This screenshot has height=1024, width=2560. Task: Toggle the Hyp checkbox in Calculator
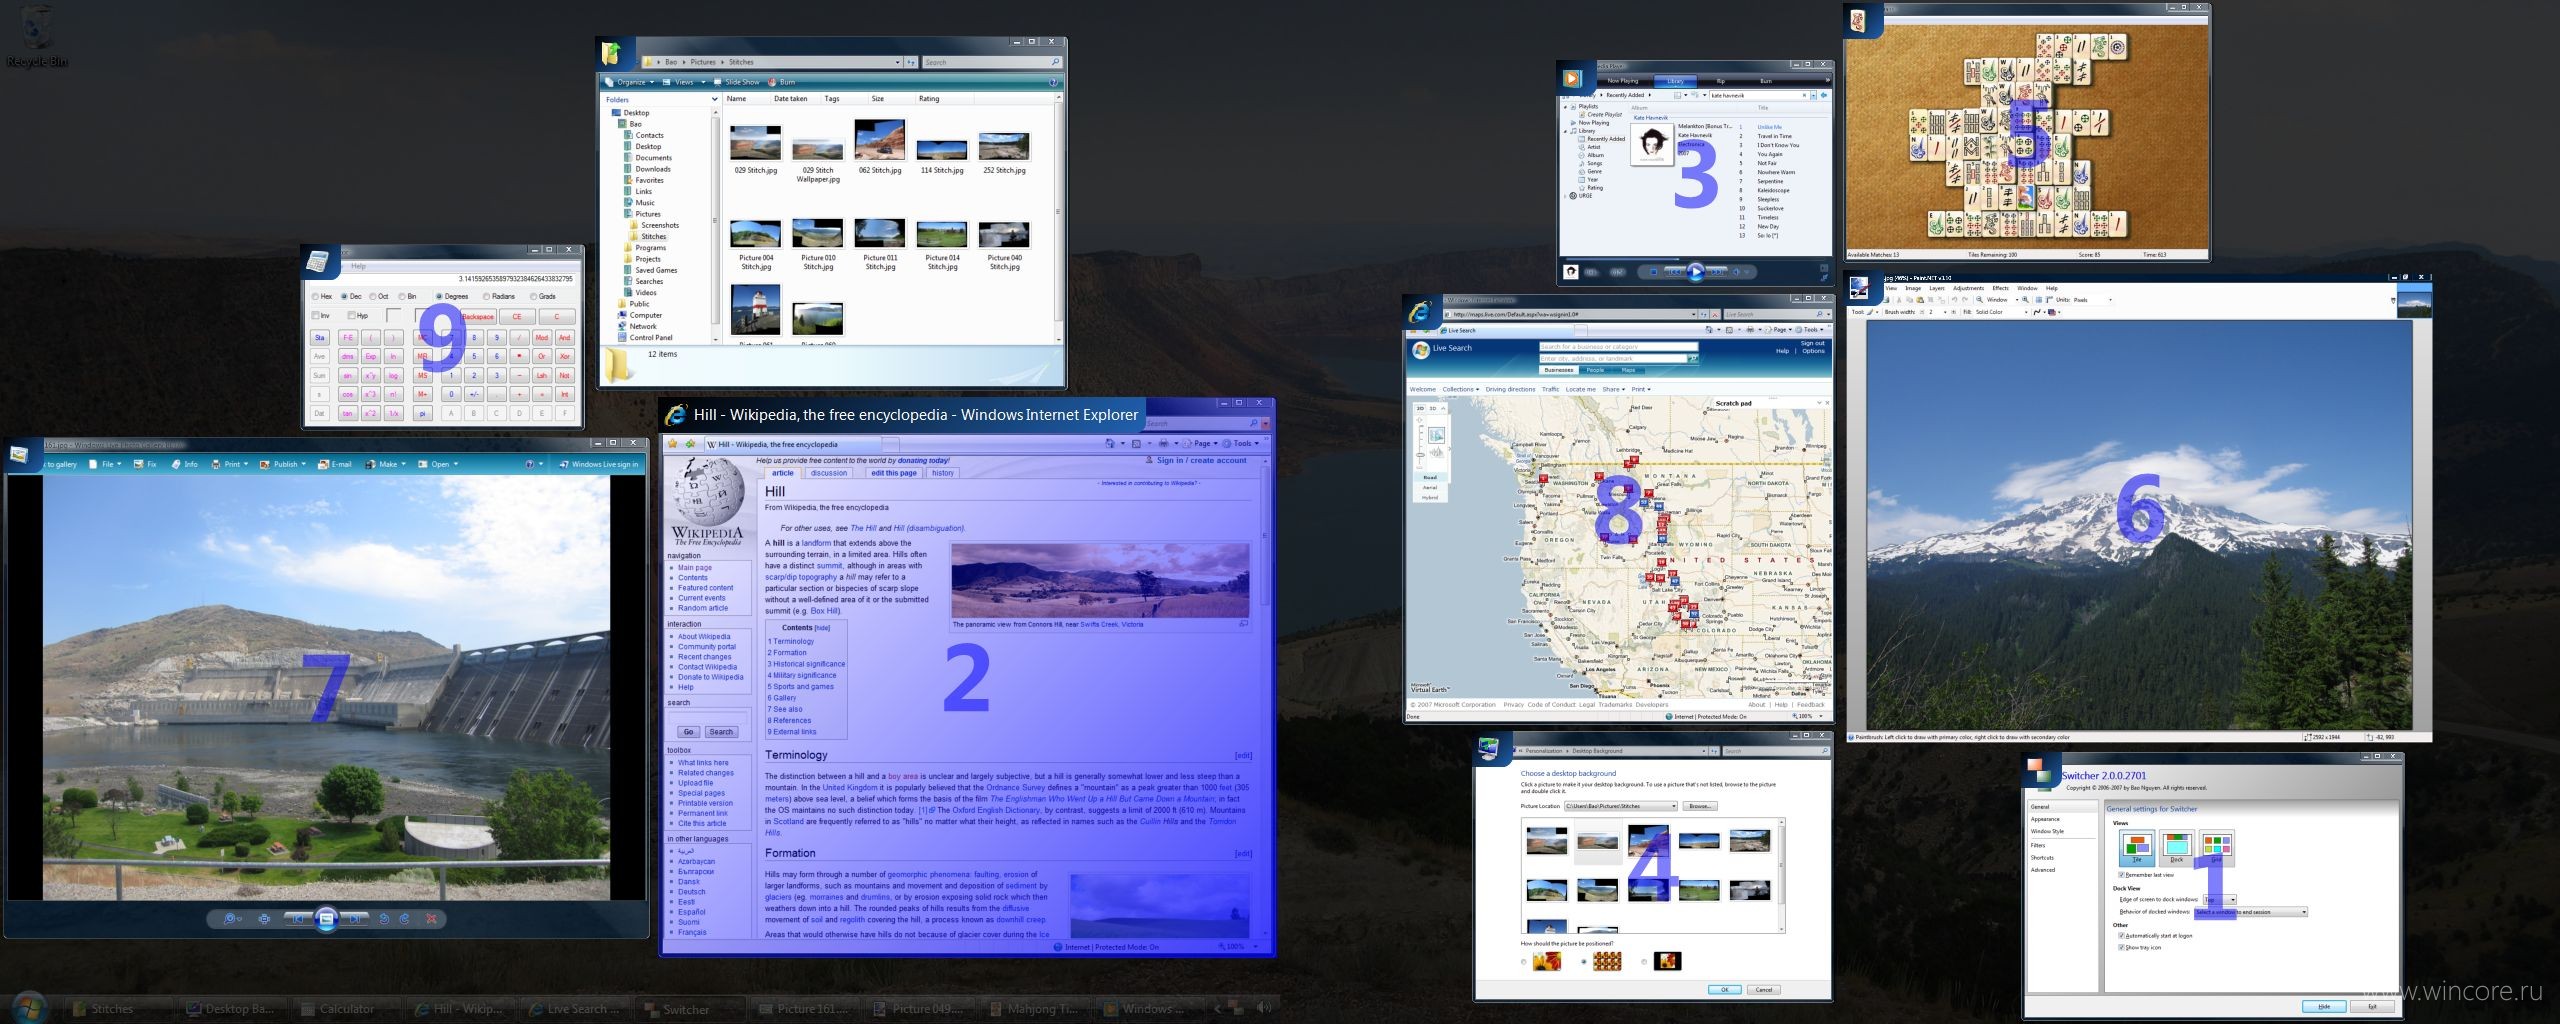tap(358, 316)
